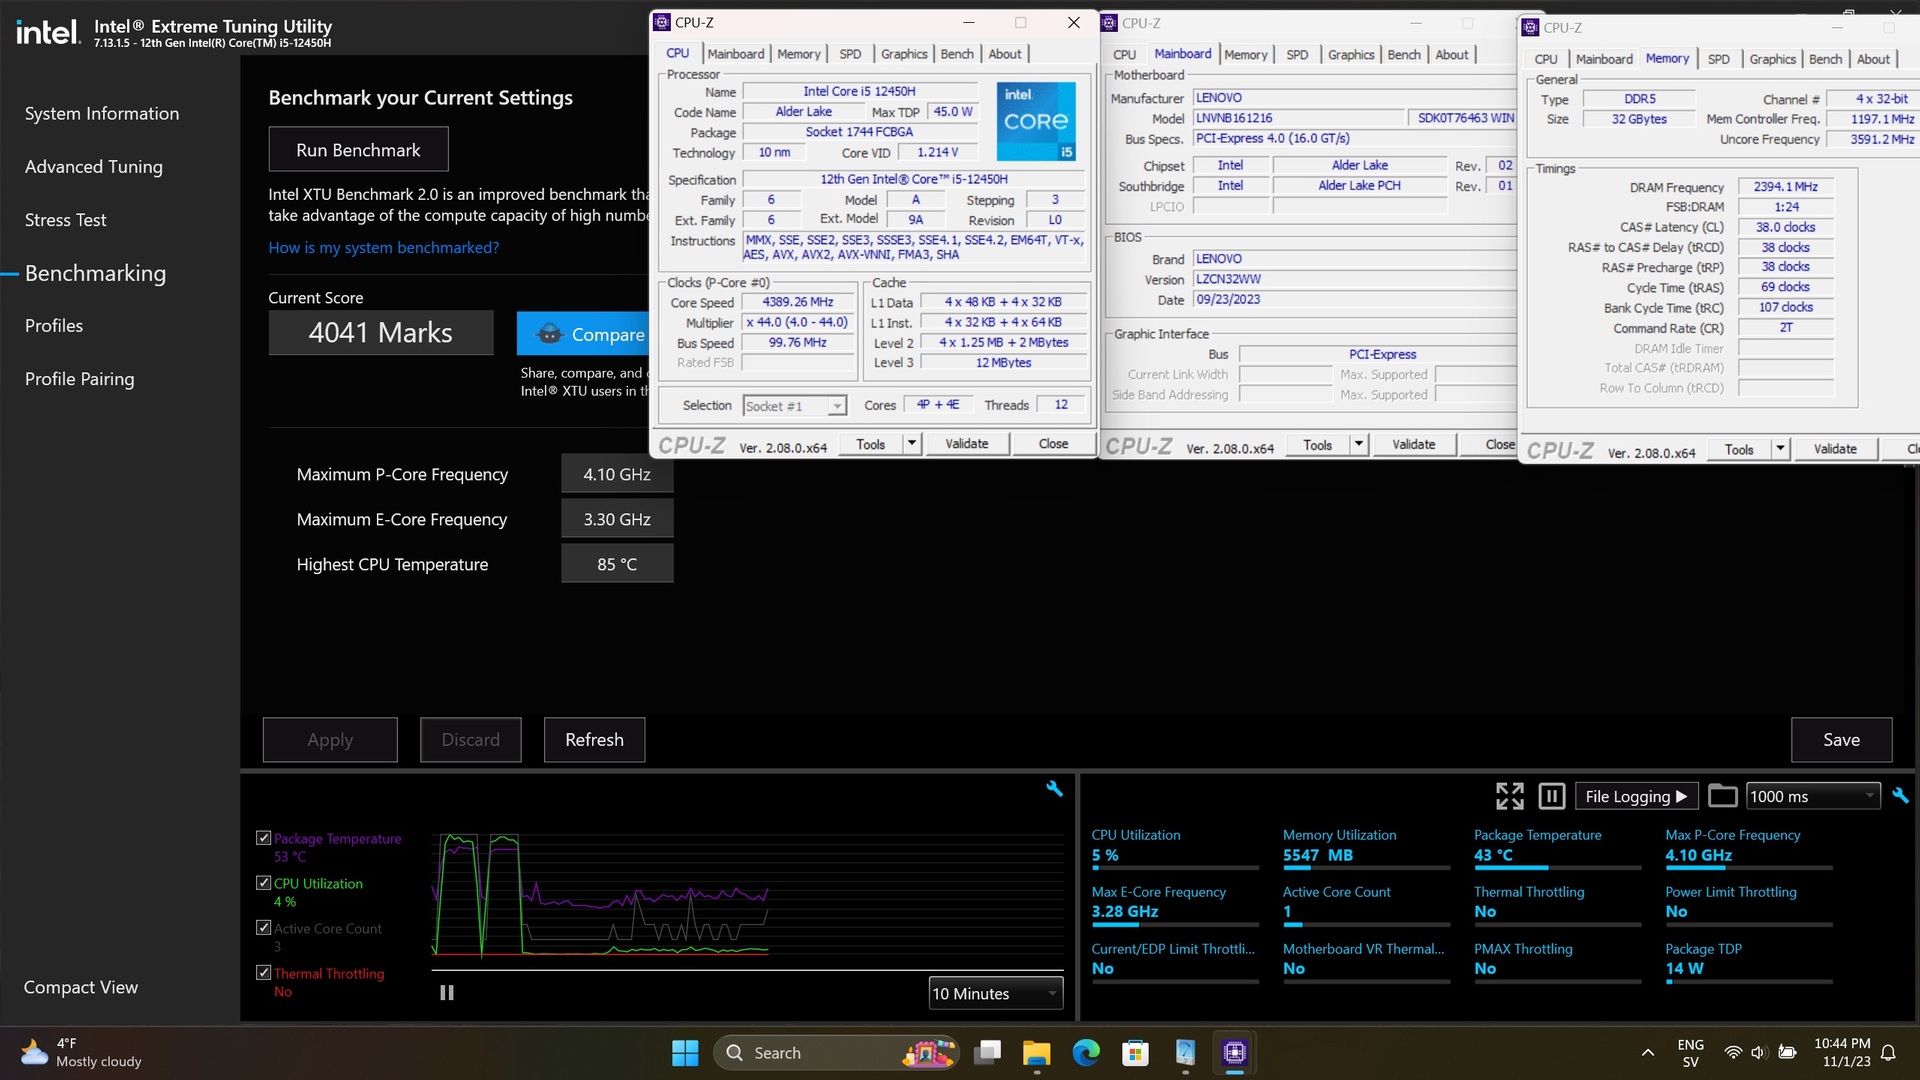Screen dimensions: 1920x1080
Task: Open Tools dropdown arrow in Mainboard window
Action: tap(1358, 444)
